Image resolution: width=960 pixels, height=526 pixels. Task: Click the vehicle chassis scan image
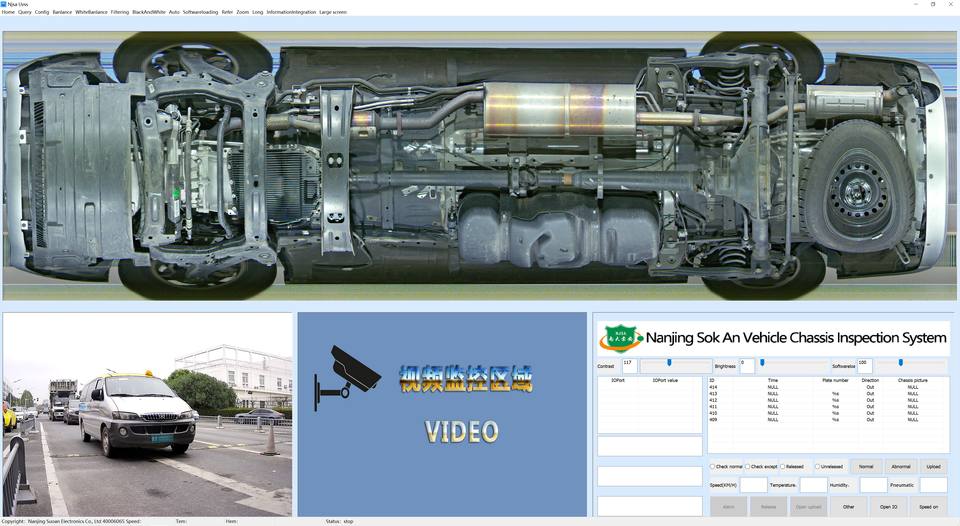click(479, 165)
